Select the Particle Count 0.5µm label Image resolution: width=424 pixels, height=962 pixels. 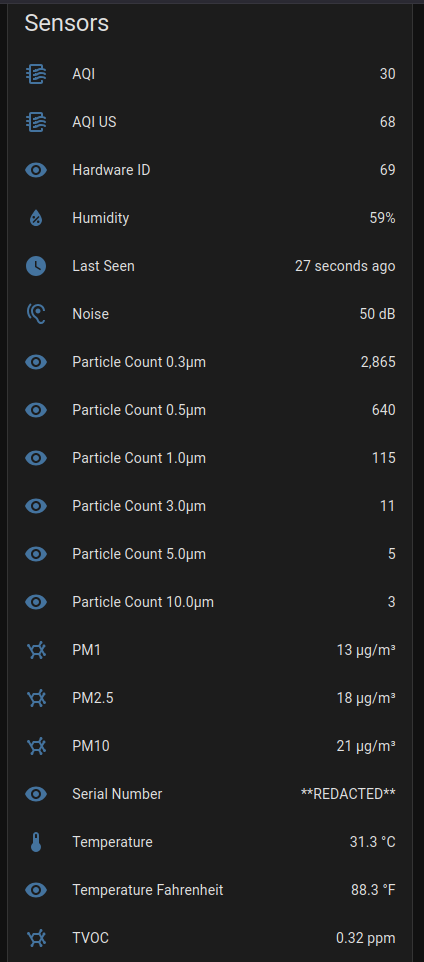(139, 410)
